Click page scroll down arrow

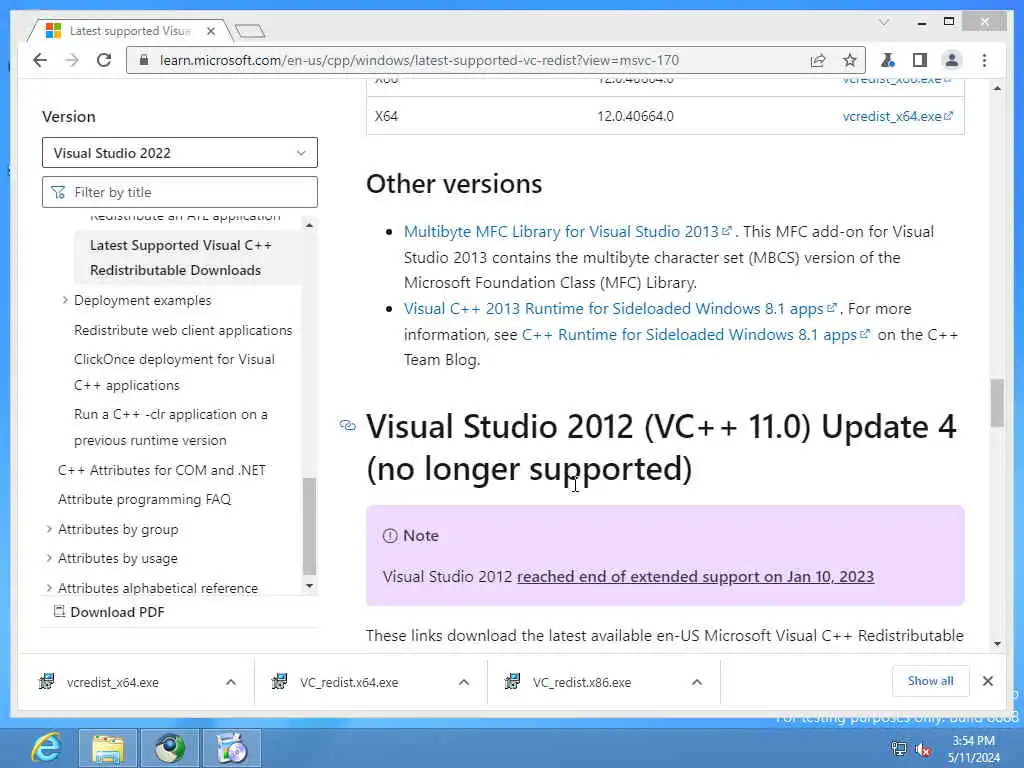click(x=997, y=643)
